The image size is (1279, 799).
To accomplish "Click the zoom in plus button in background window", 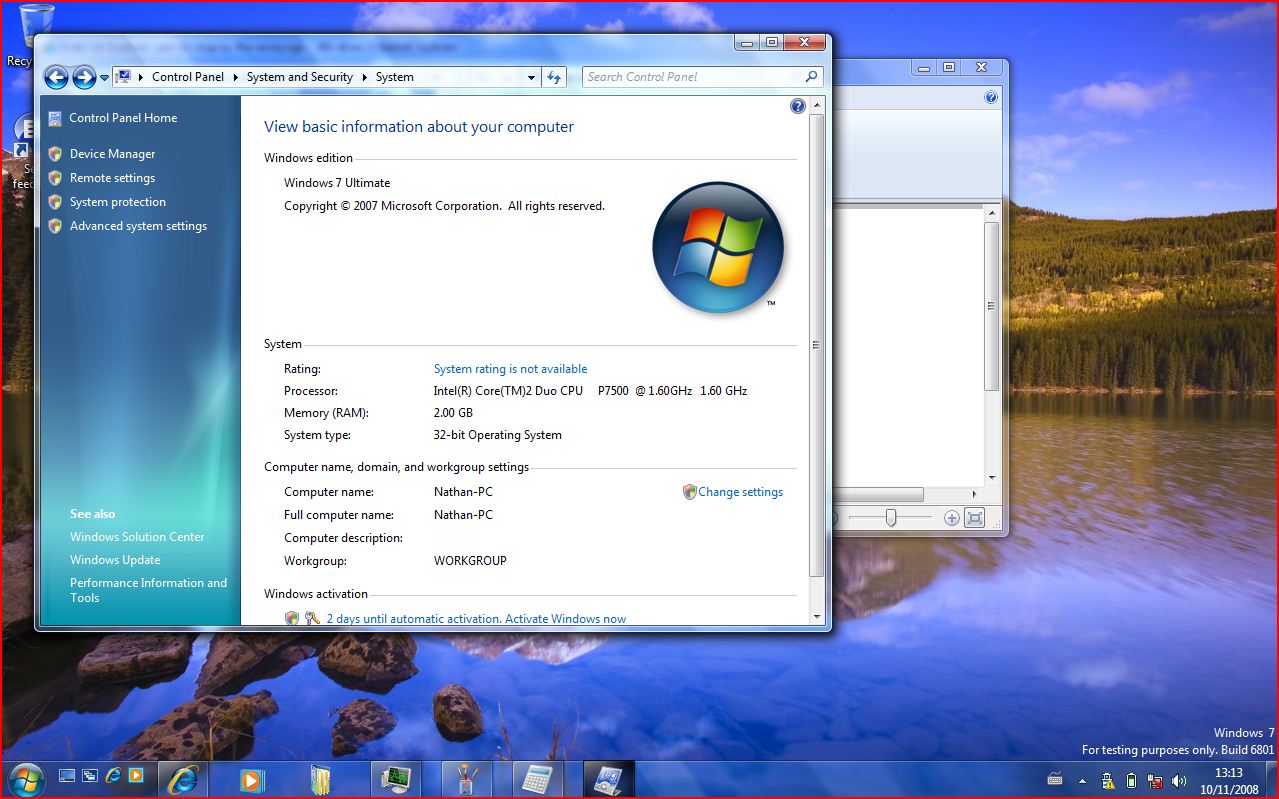I will (951, 518).
